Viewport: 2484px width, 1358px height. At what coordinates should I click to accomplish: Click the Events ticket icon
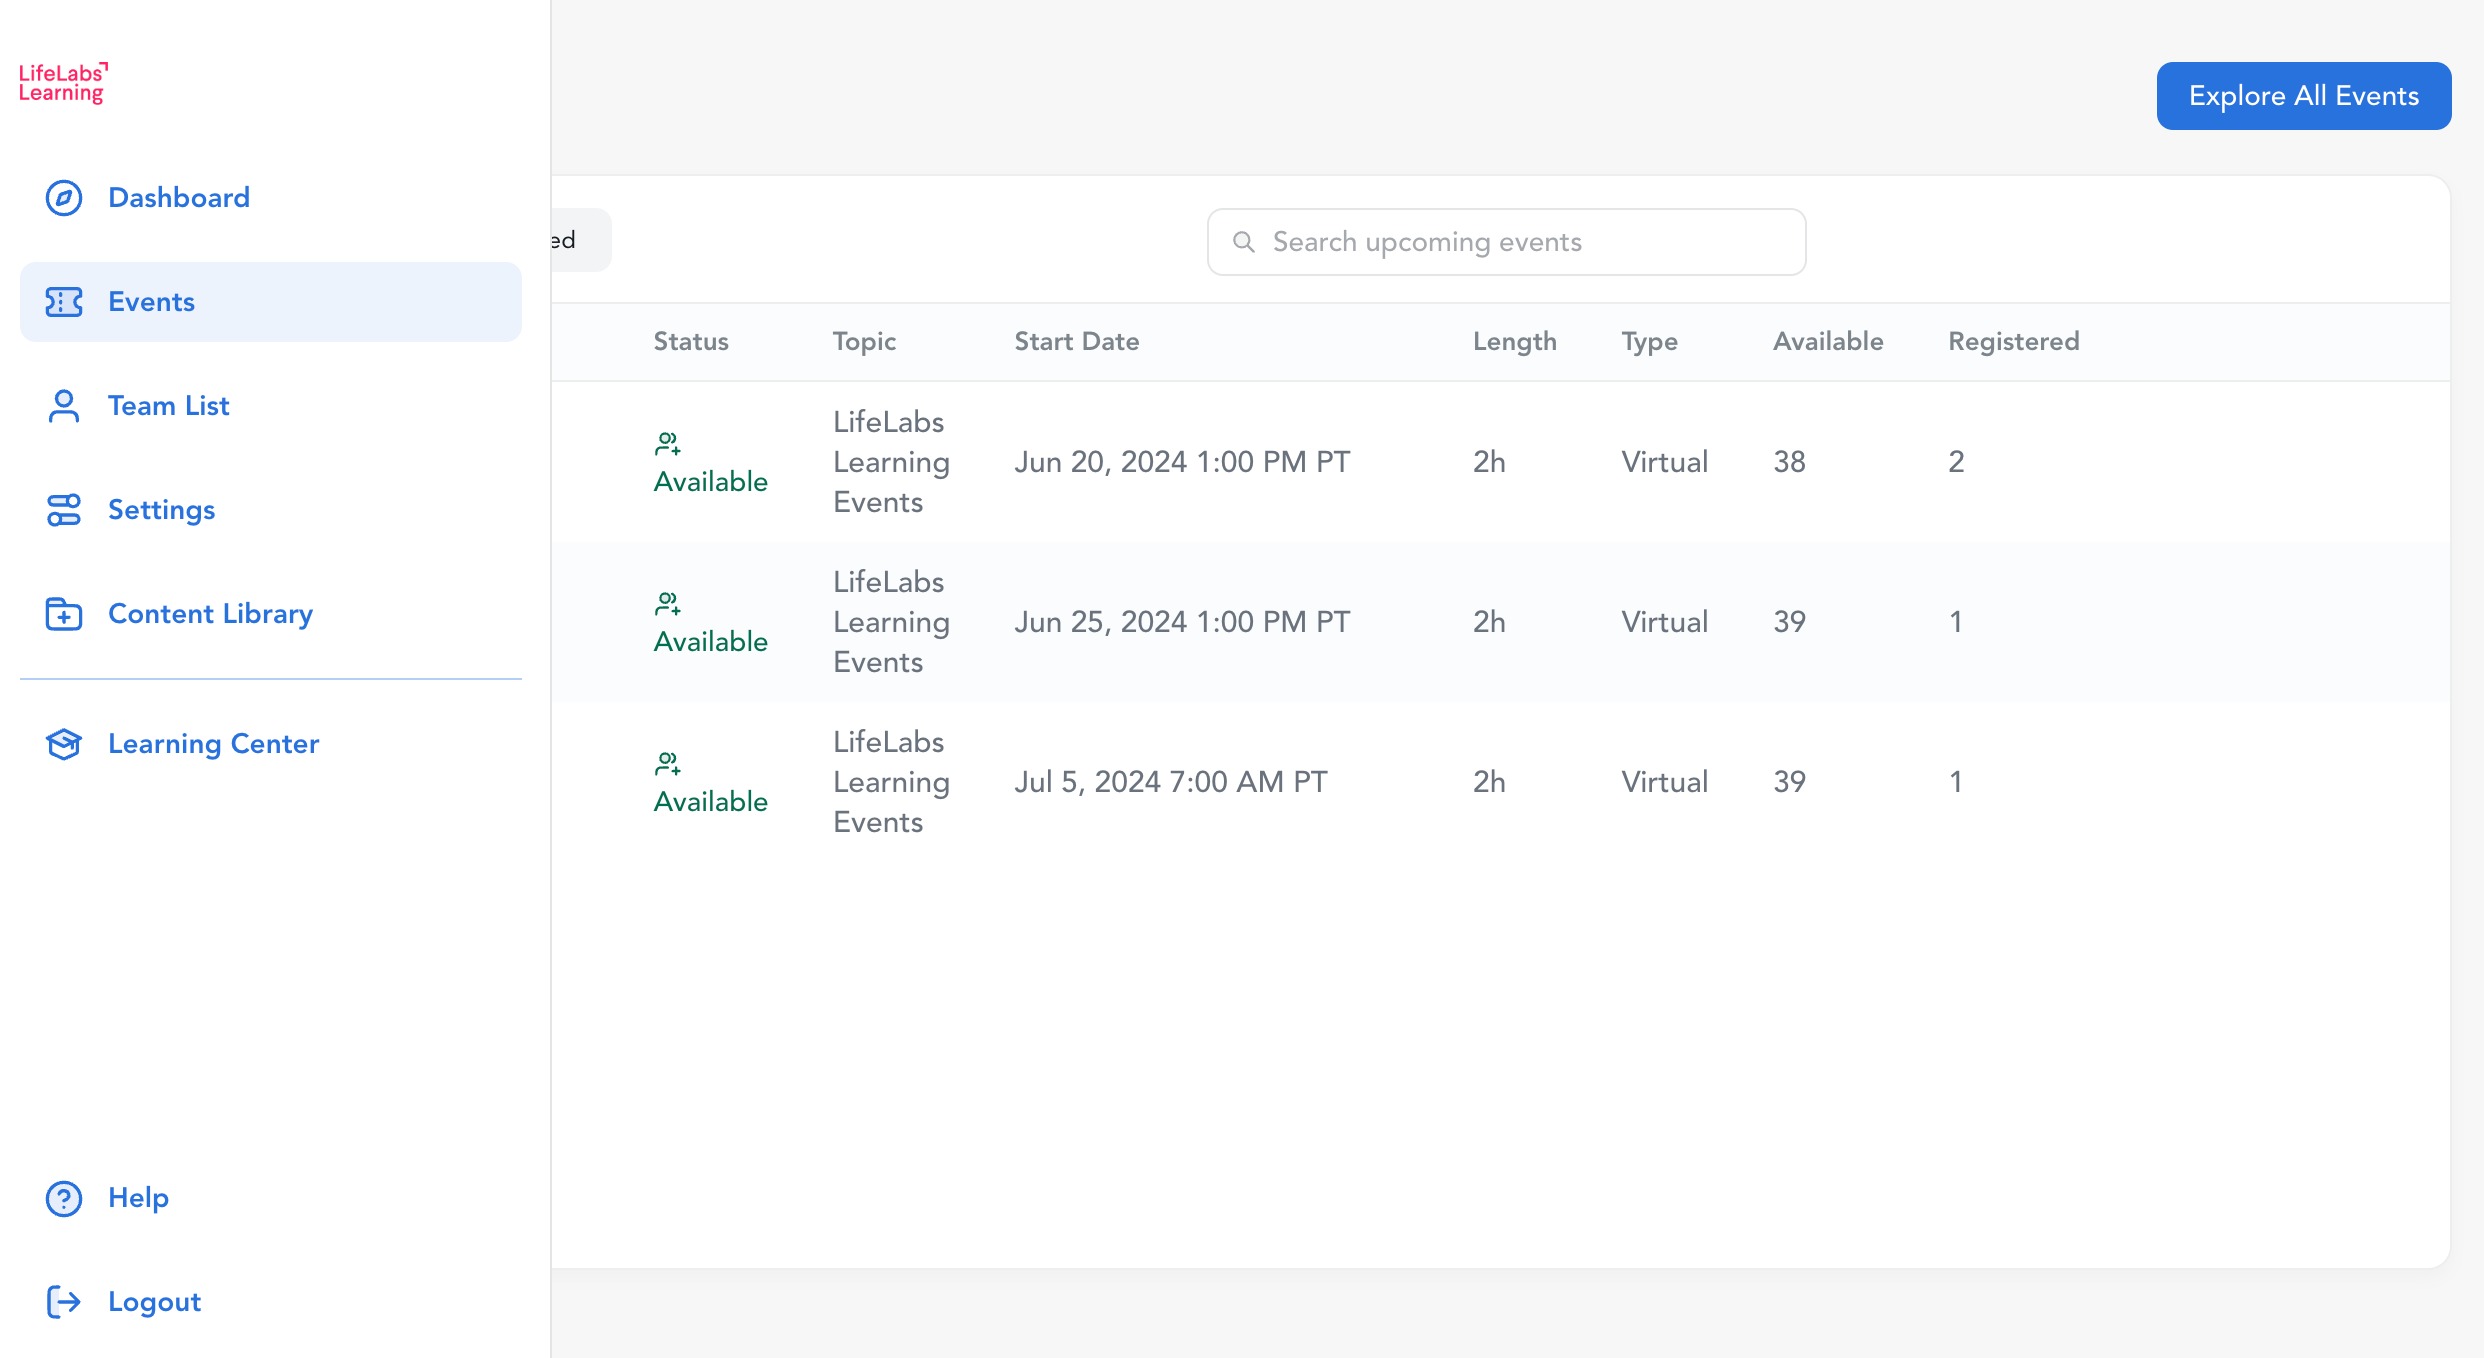(64, 302)
